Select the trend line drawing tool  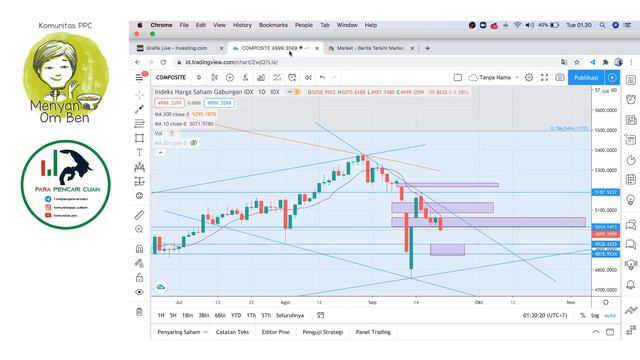(139, 109)
